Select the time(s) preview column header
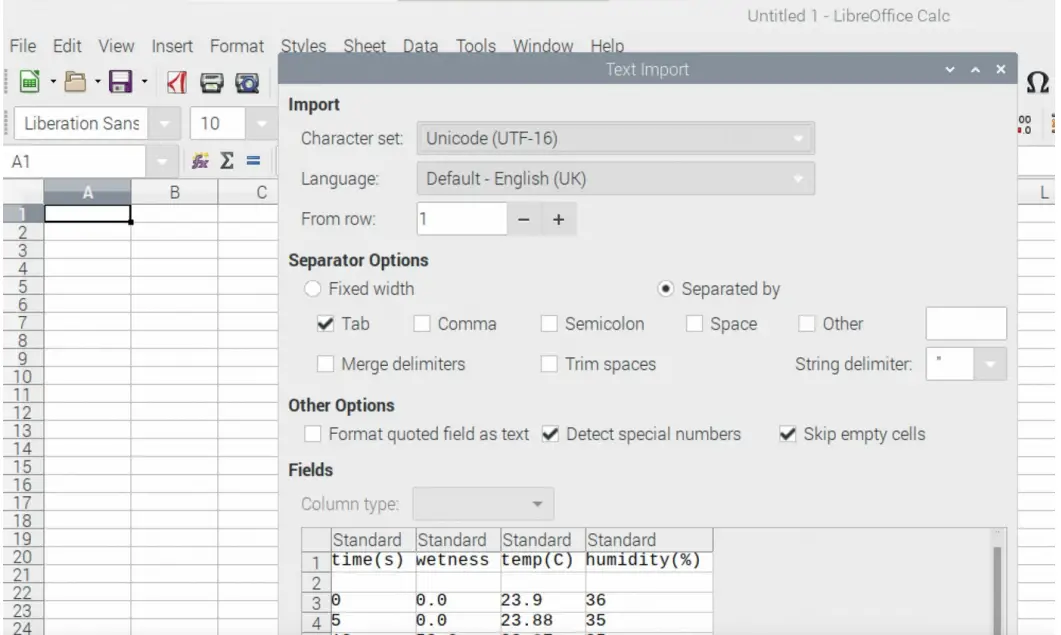 tap(373, 540)
